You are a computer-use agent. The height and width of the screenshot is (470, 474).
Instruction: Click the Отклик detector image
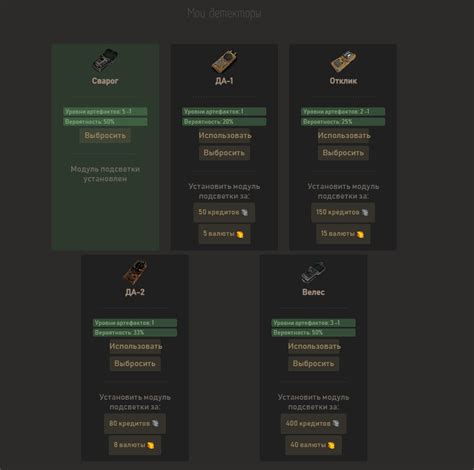tap(343, 61)
